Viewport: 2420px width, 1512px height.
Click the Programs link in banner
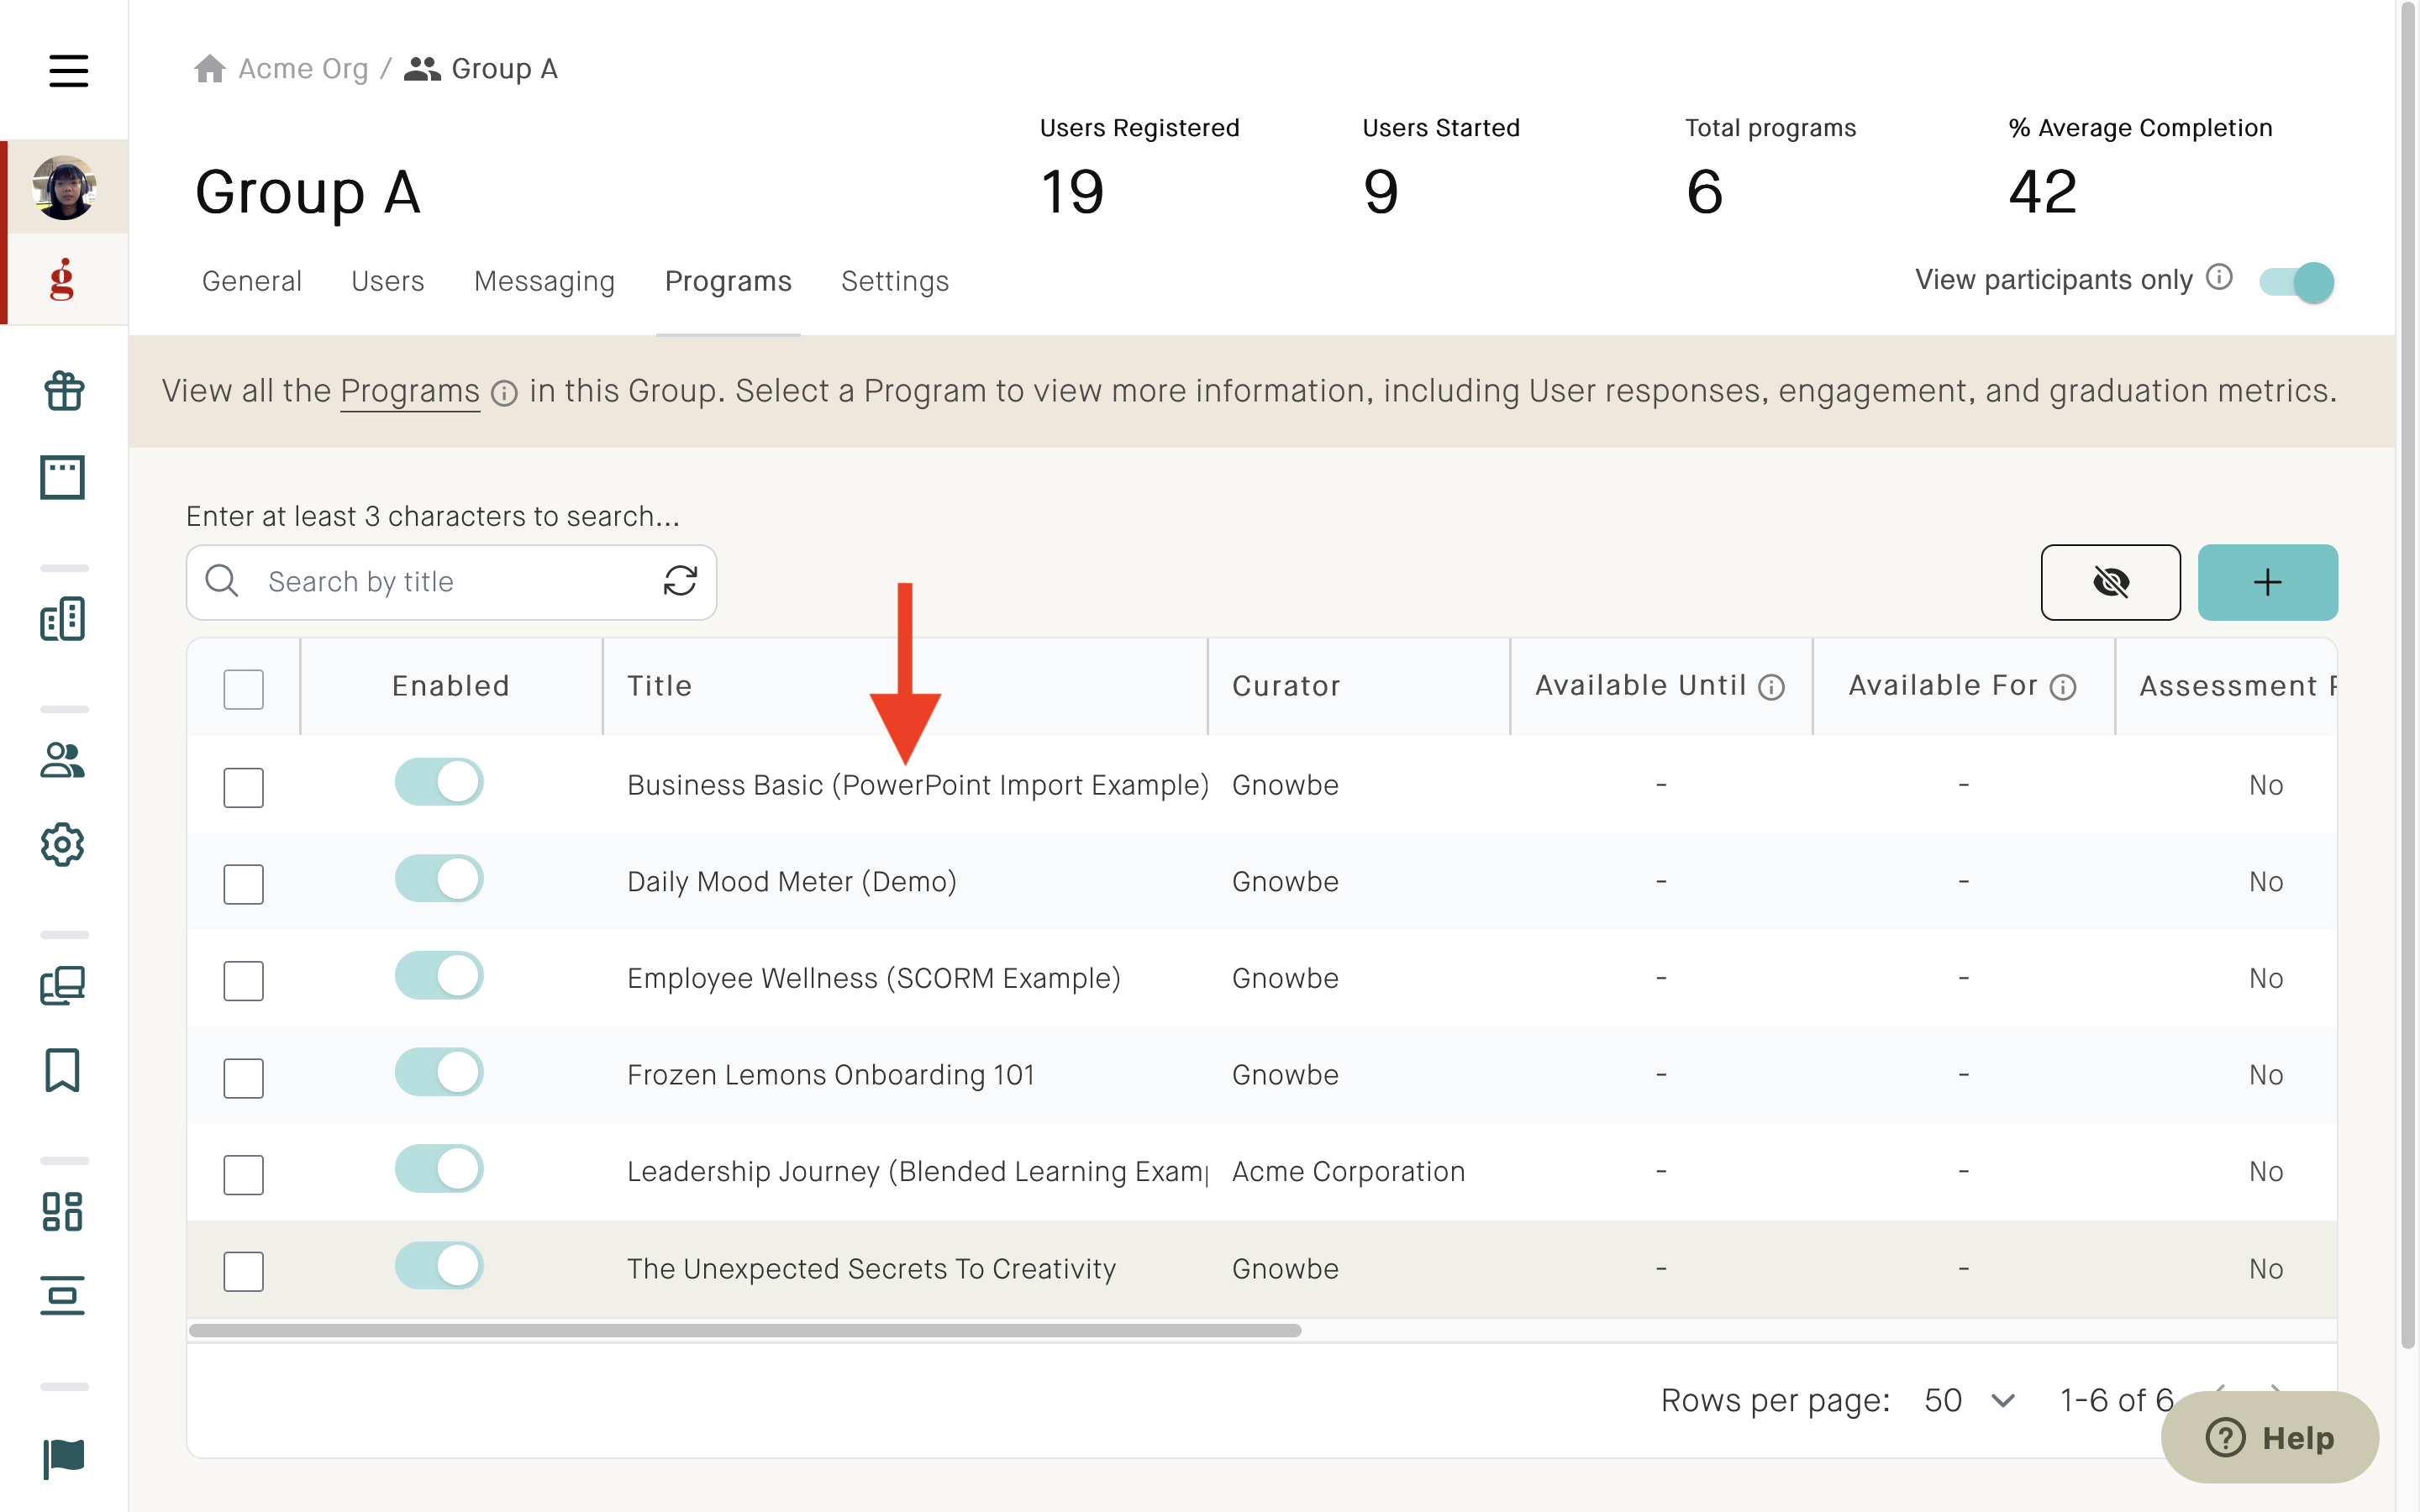(410, 391)
